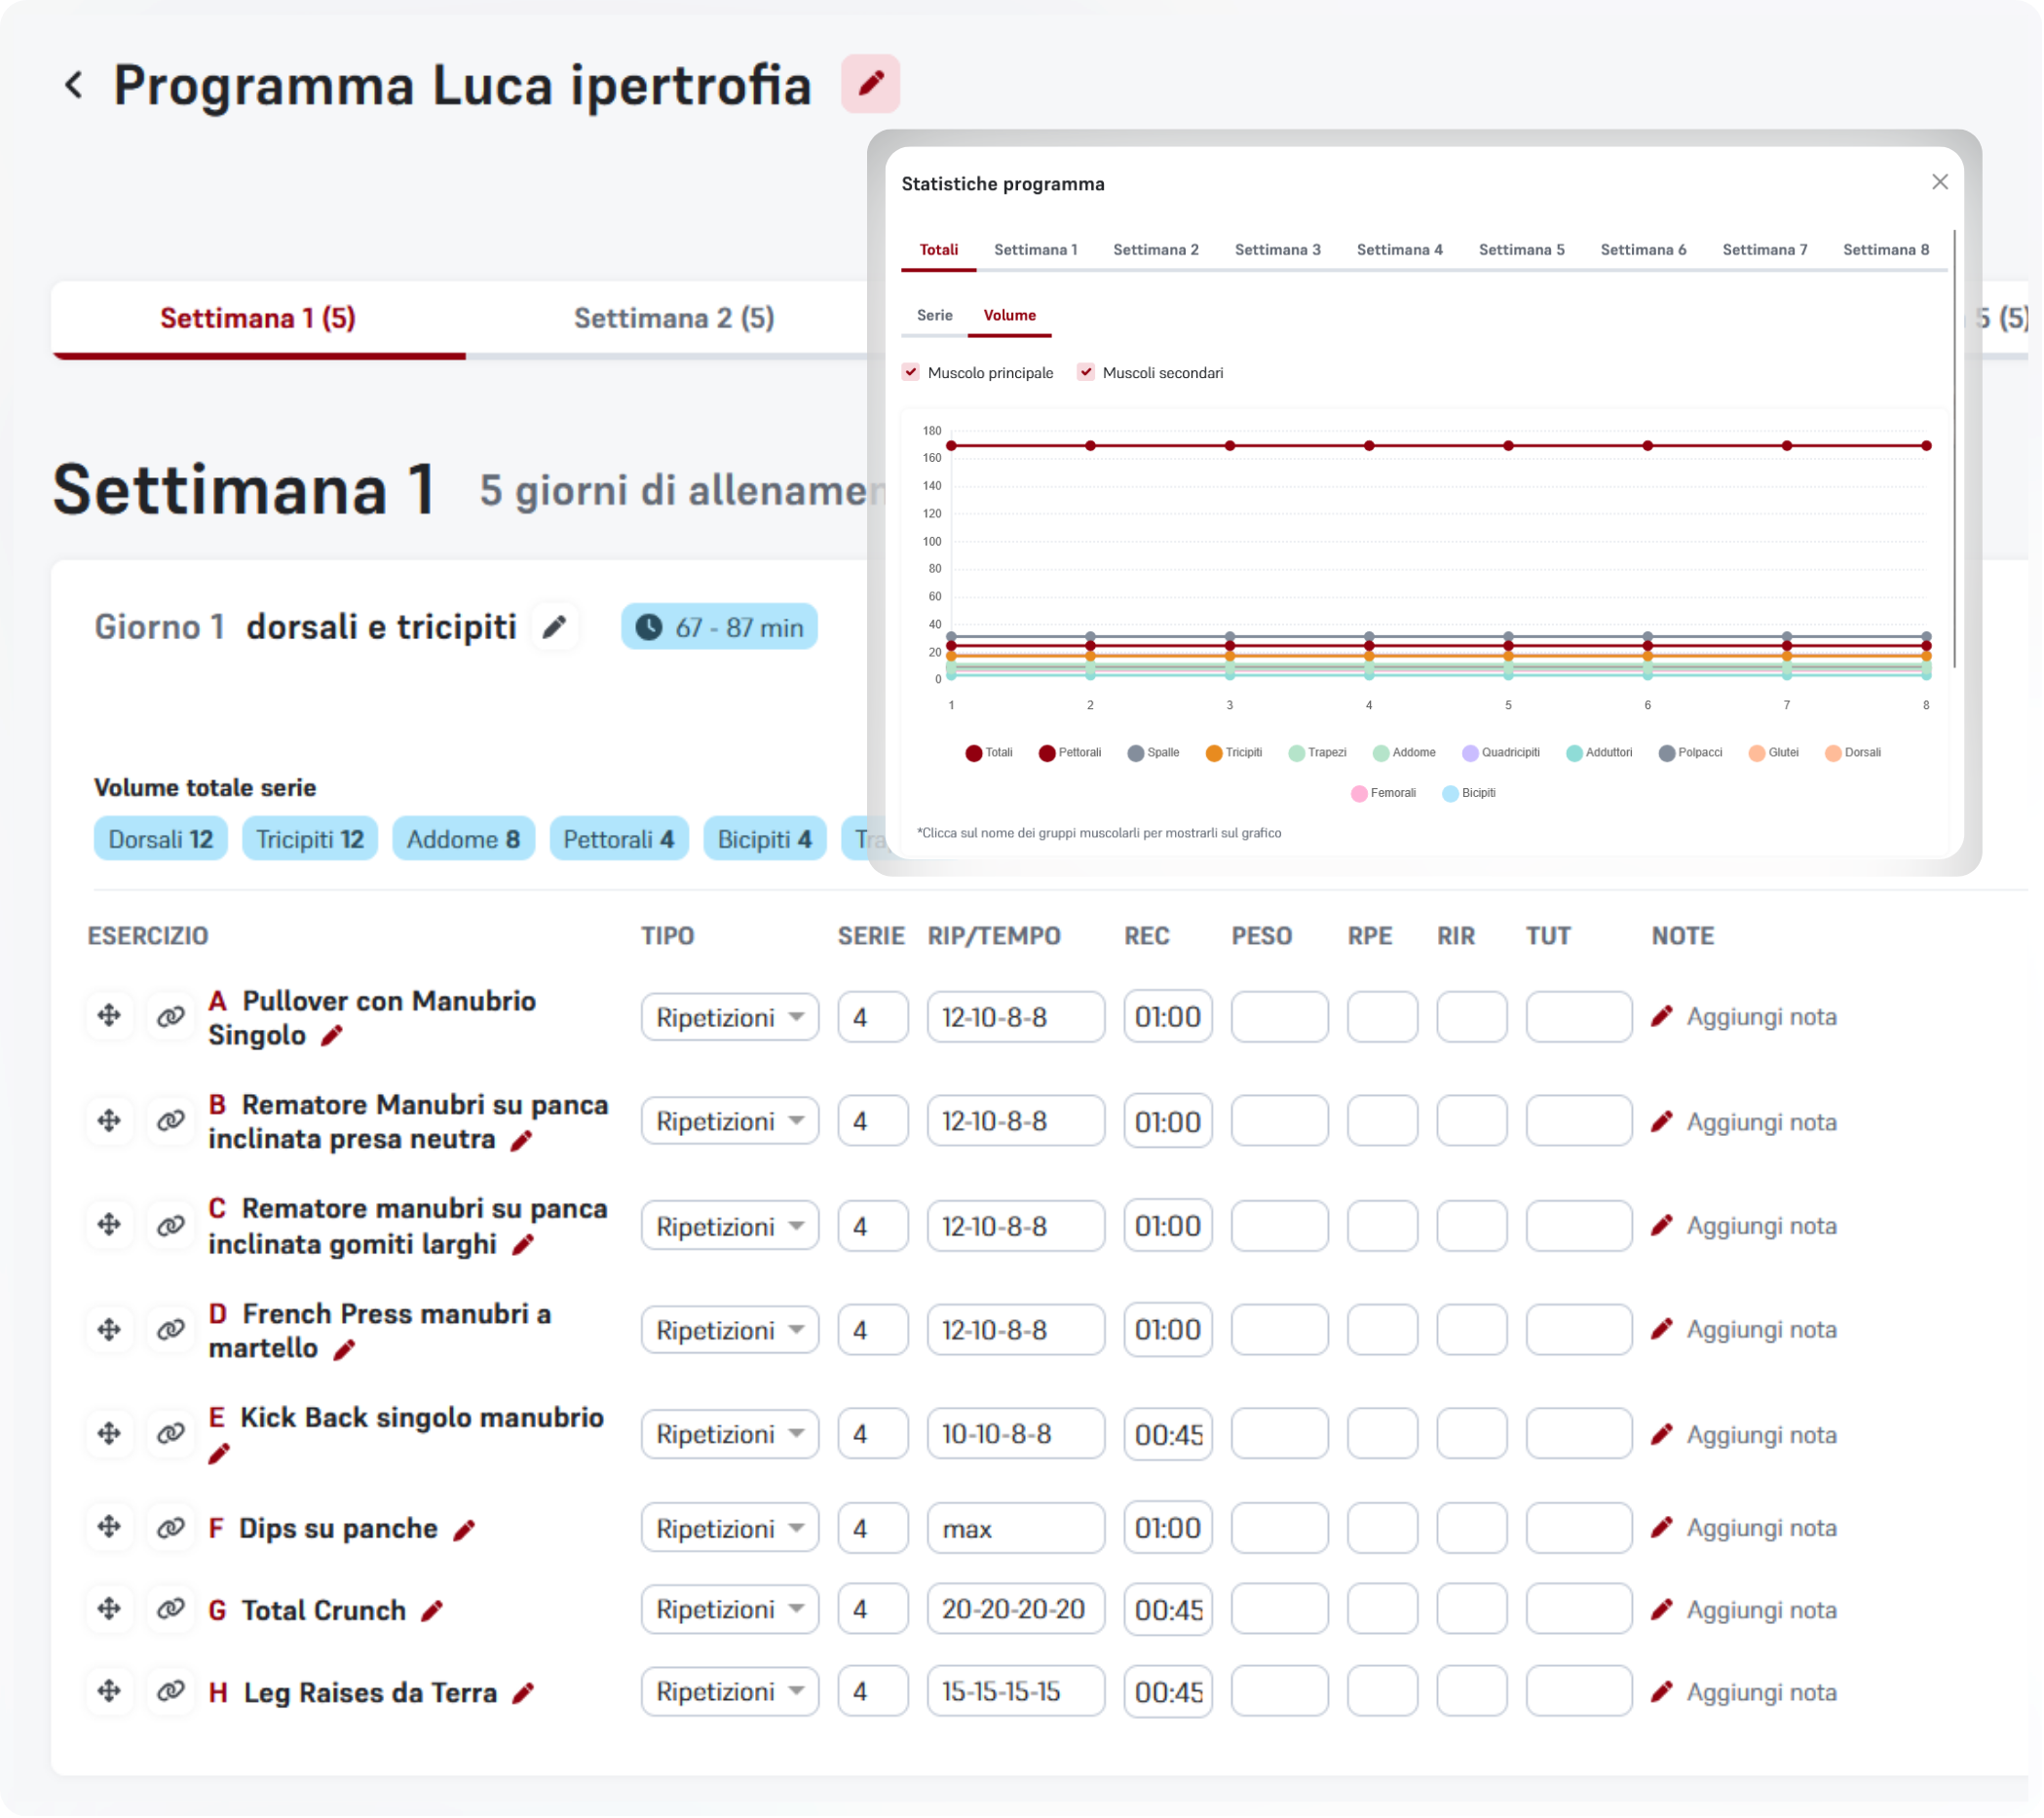Screen dimensions: 2044x1818
Task: Click the pencil icon beside the program title
Action: [x=870, y=83]
